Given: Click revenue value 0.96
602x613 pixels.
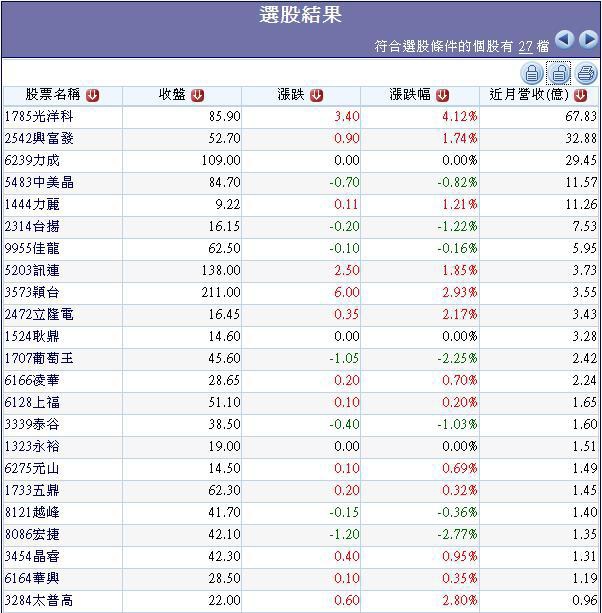Looking at the screenshot, I should point(584,600).
